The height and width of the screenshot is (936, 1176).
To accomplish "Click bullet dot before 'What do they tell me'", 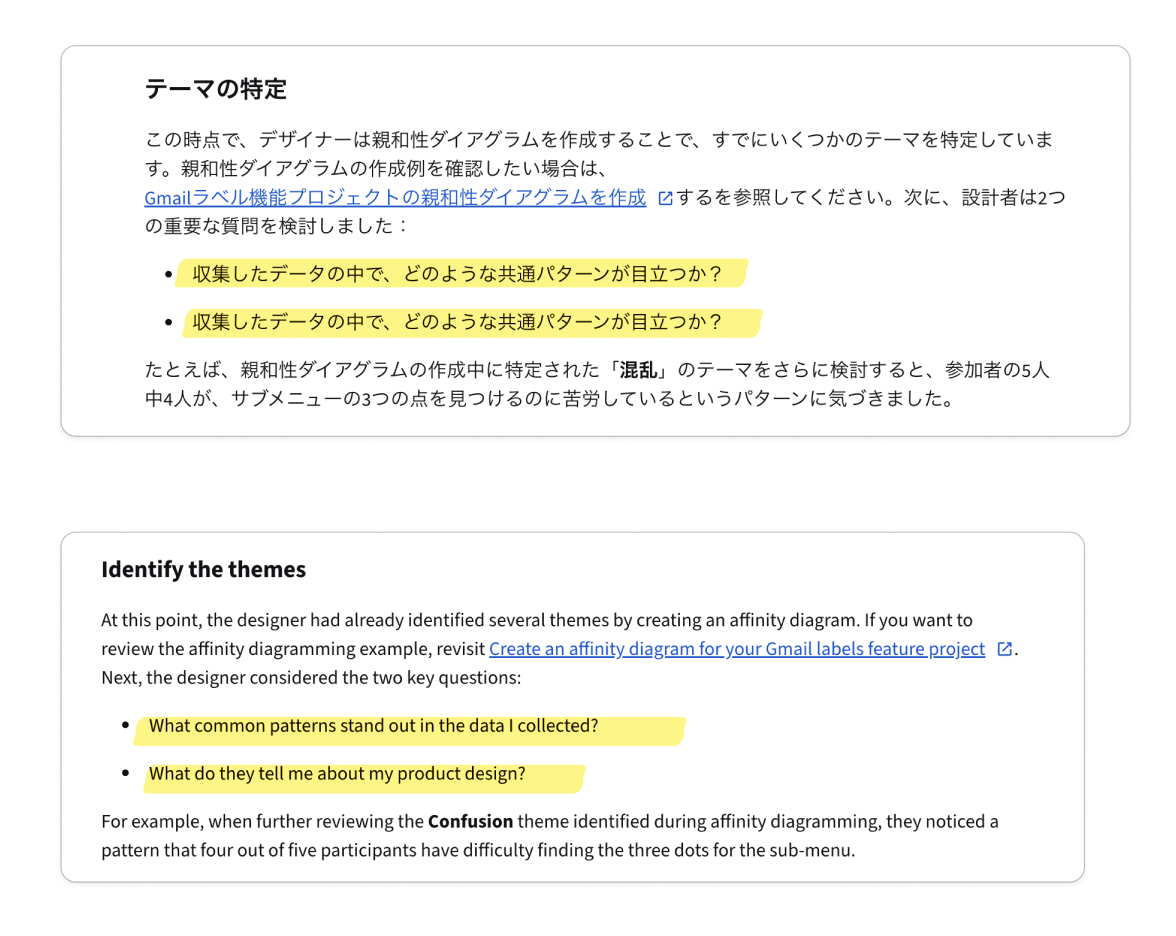I will click(125, 774).
